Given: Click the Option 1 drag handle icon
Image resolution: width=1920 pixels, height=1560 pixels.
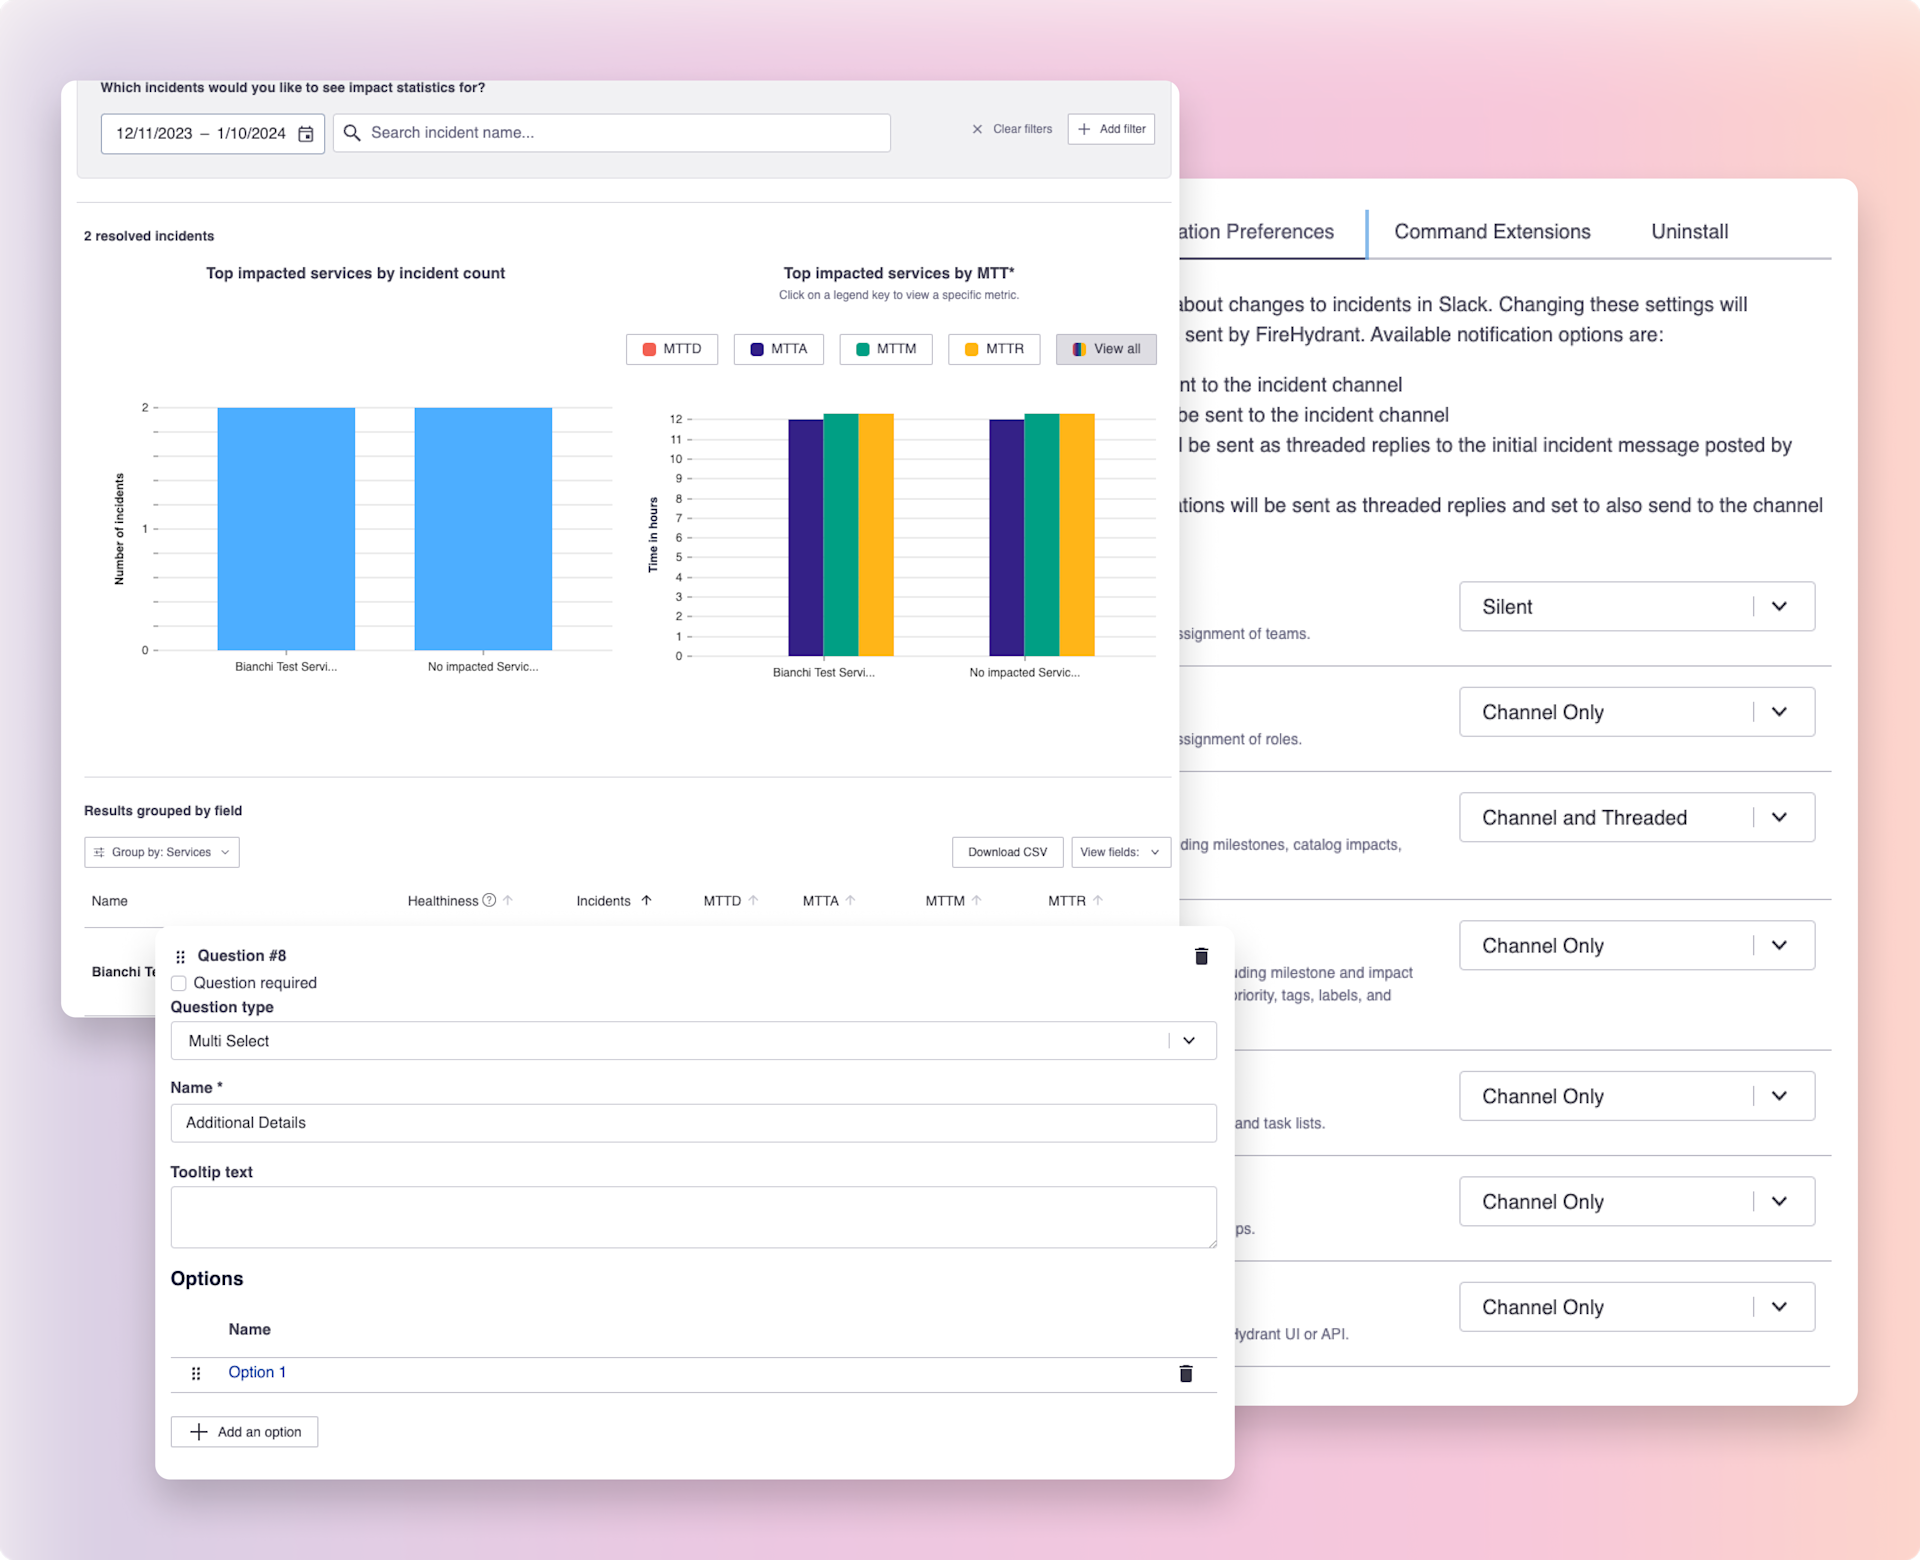Looking at the screenshot, I should pos(196,1373).
